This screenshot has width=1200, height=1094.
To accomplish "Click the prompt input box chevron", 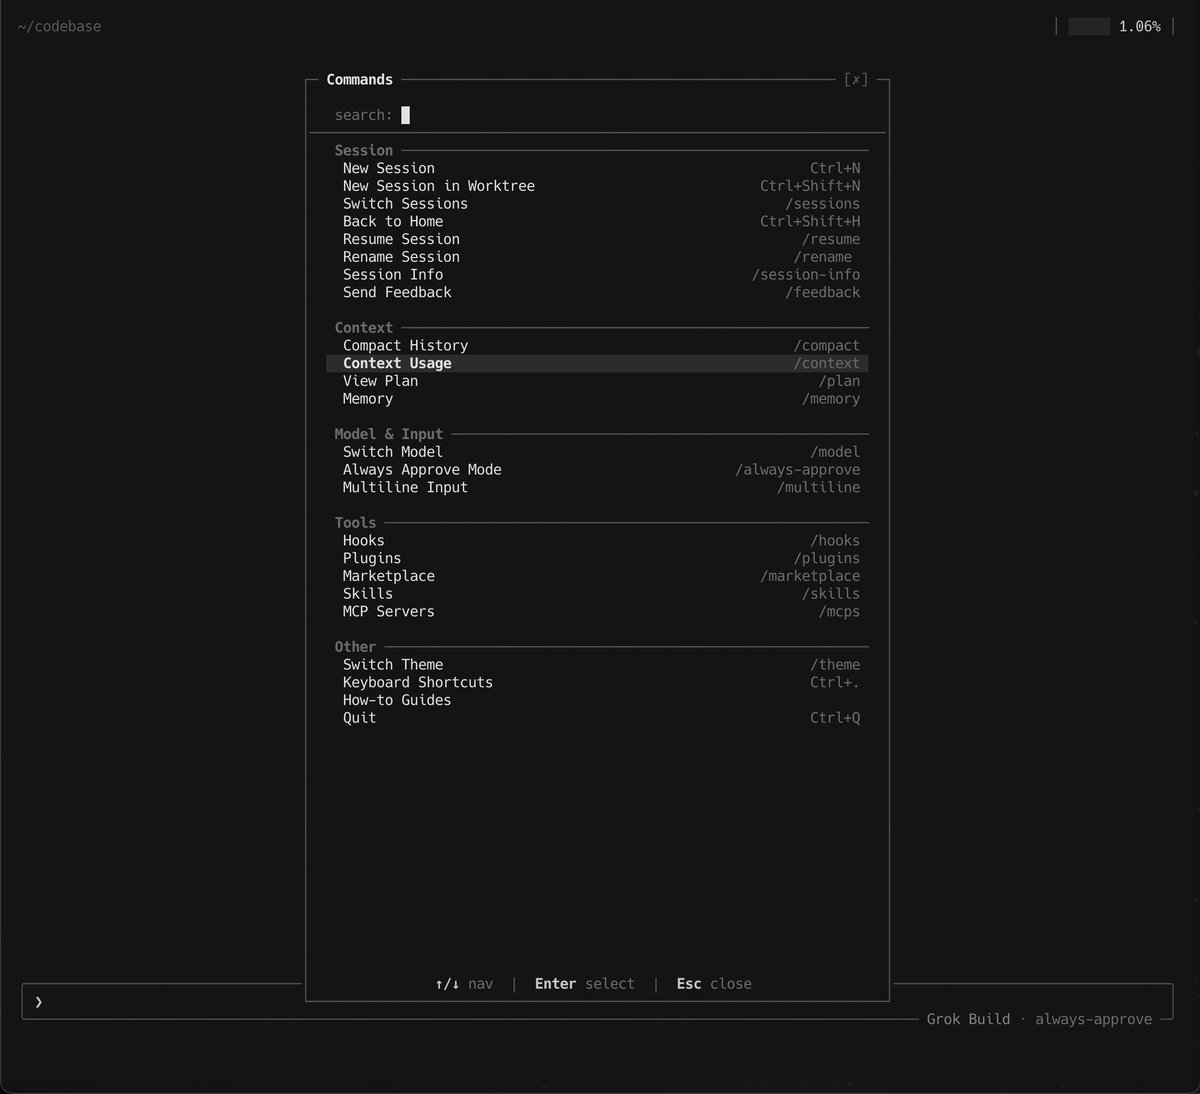I will (39, 1001).
